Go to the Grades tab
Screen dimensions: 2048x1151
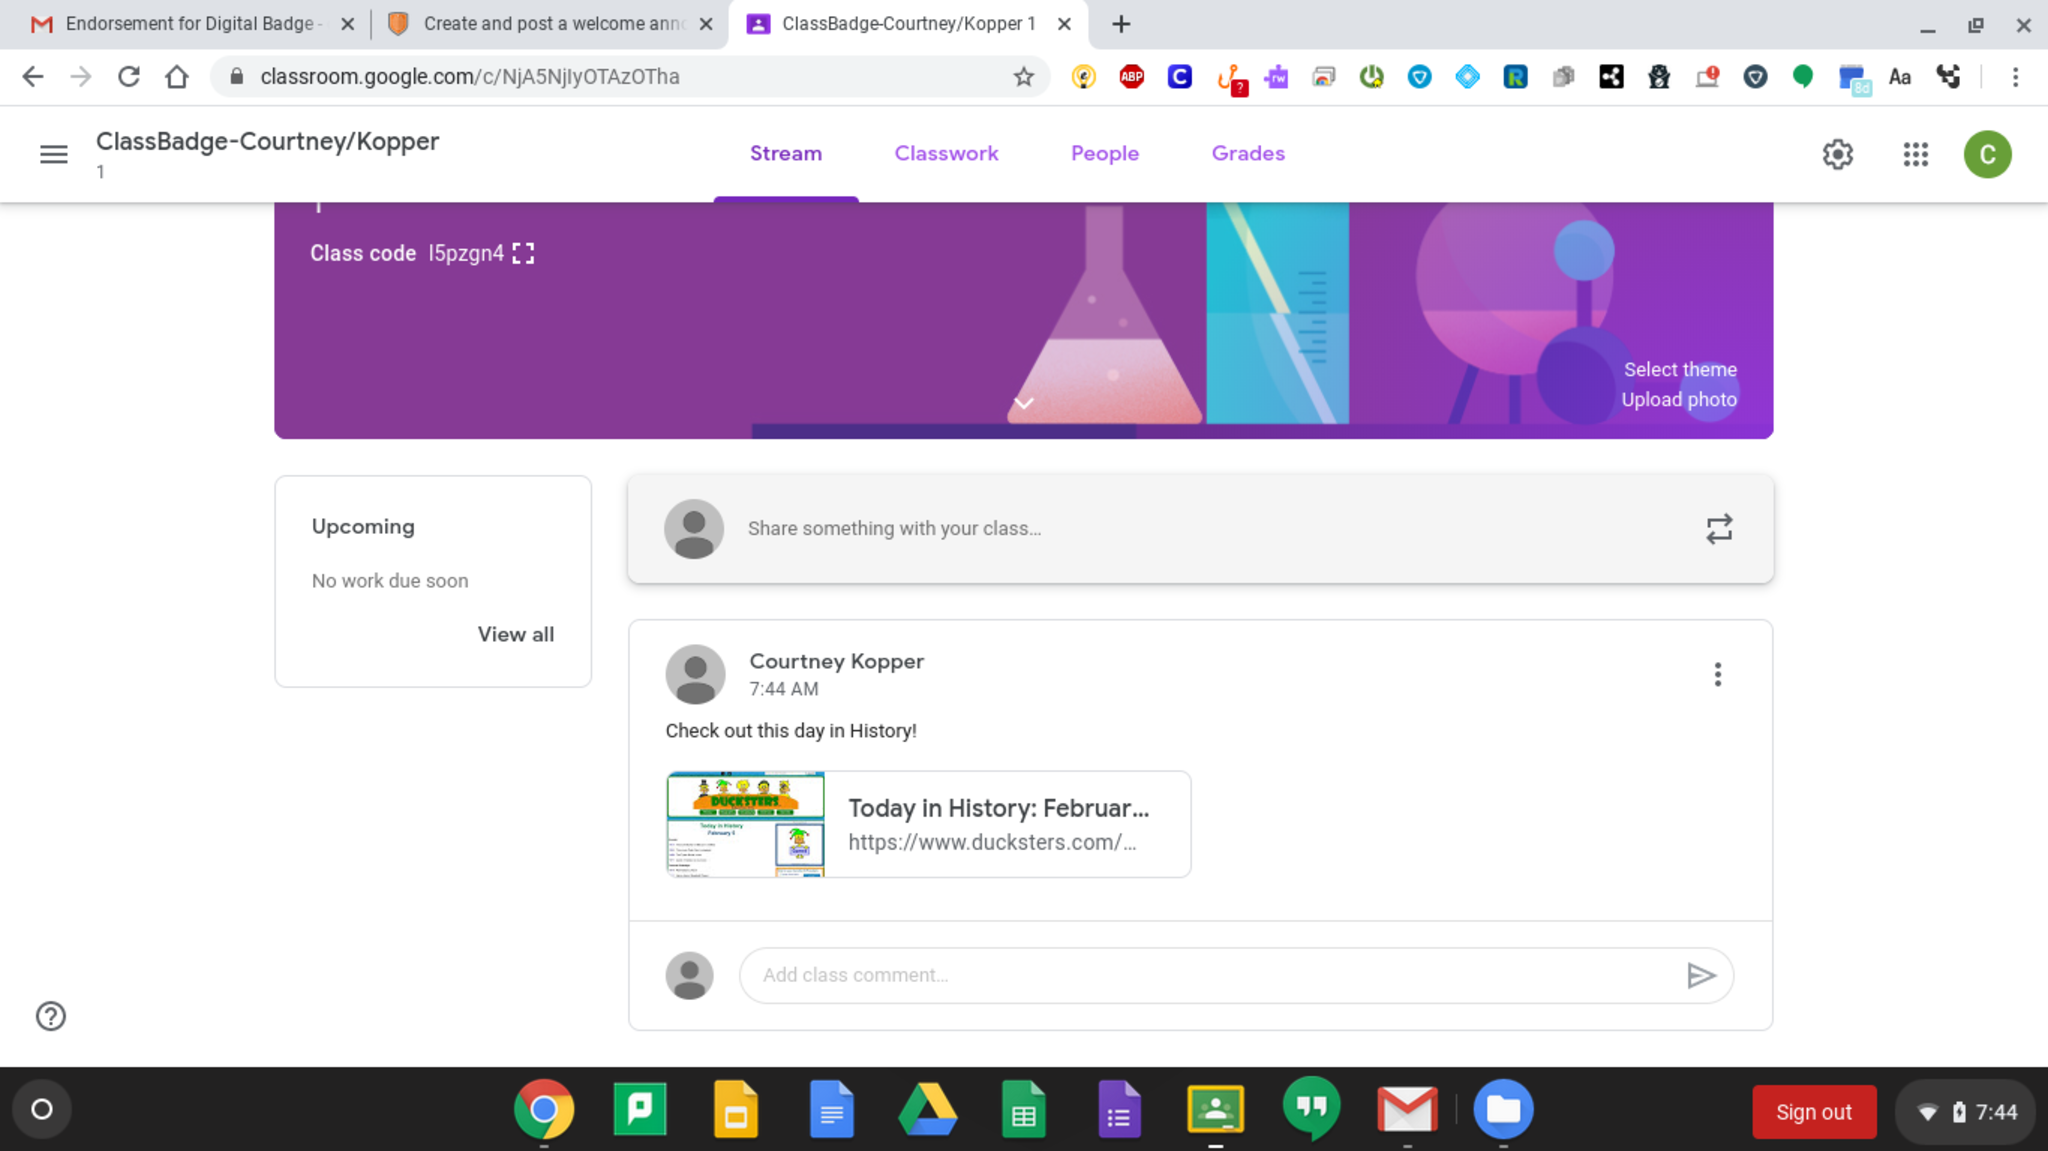click(x=1248, y=153)
